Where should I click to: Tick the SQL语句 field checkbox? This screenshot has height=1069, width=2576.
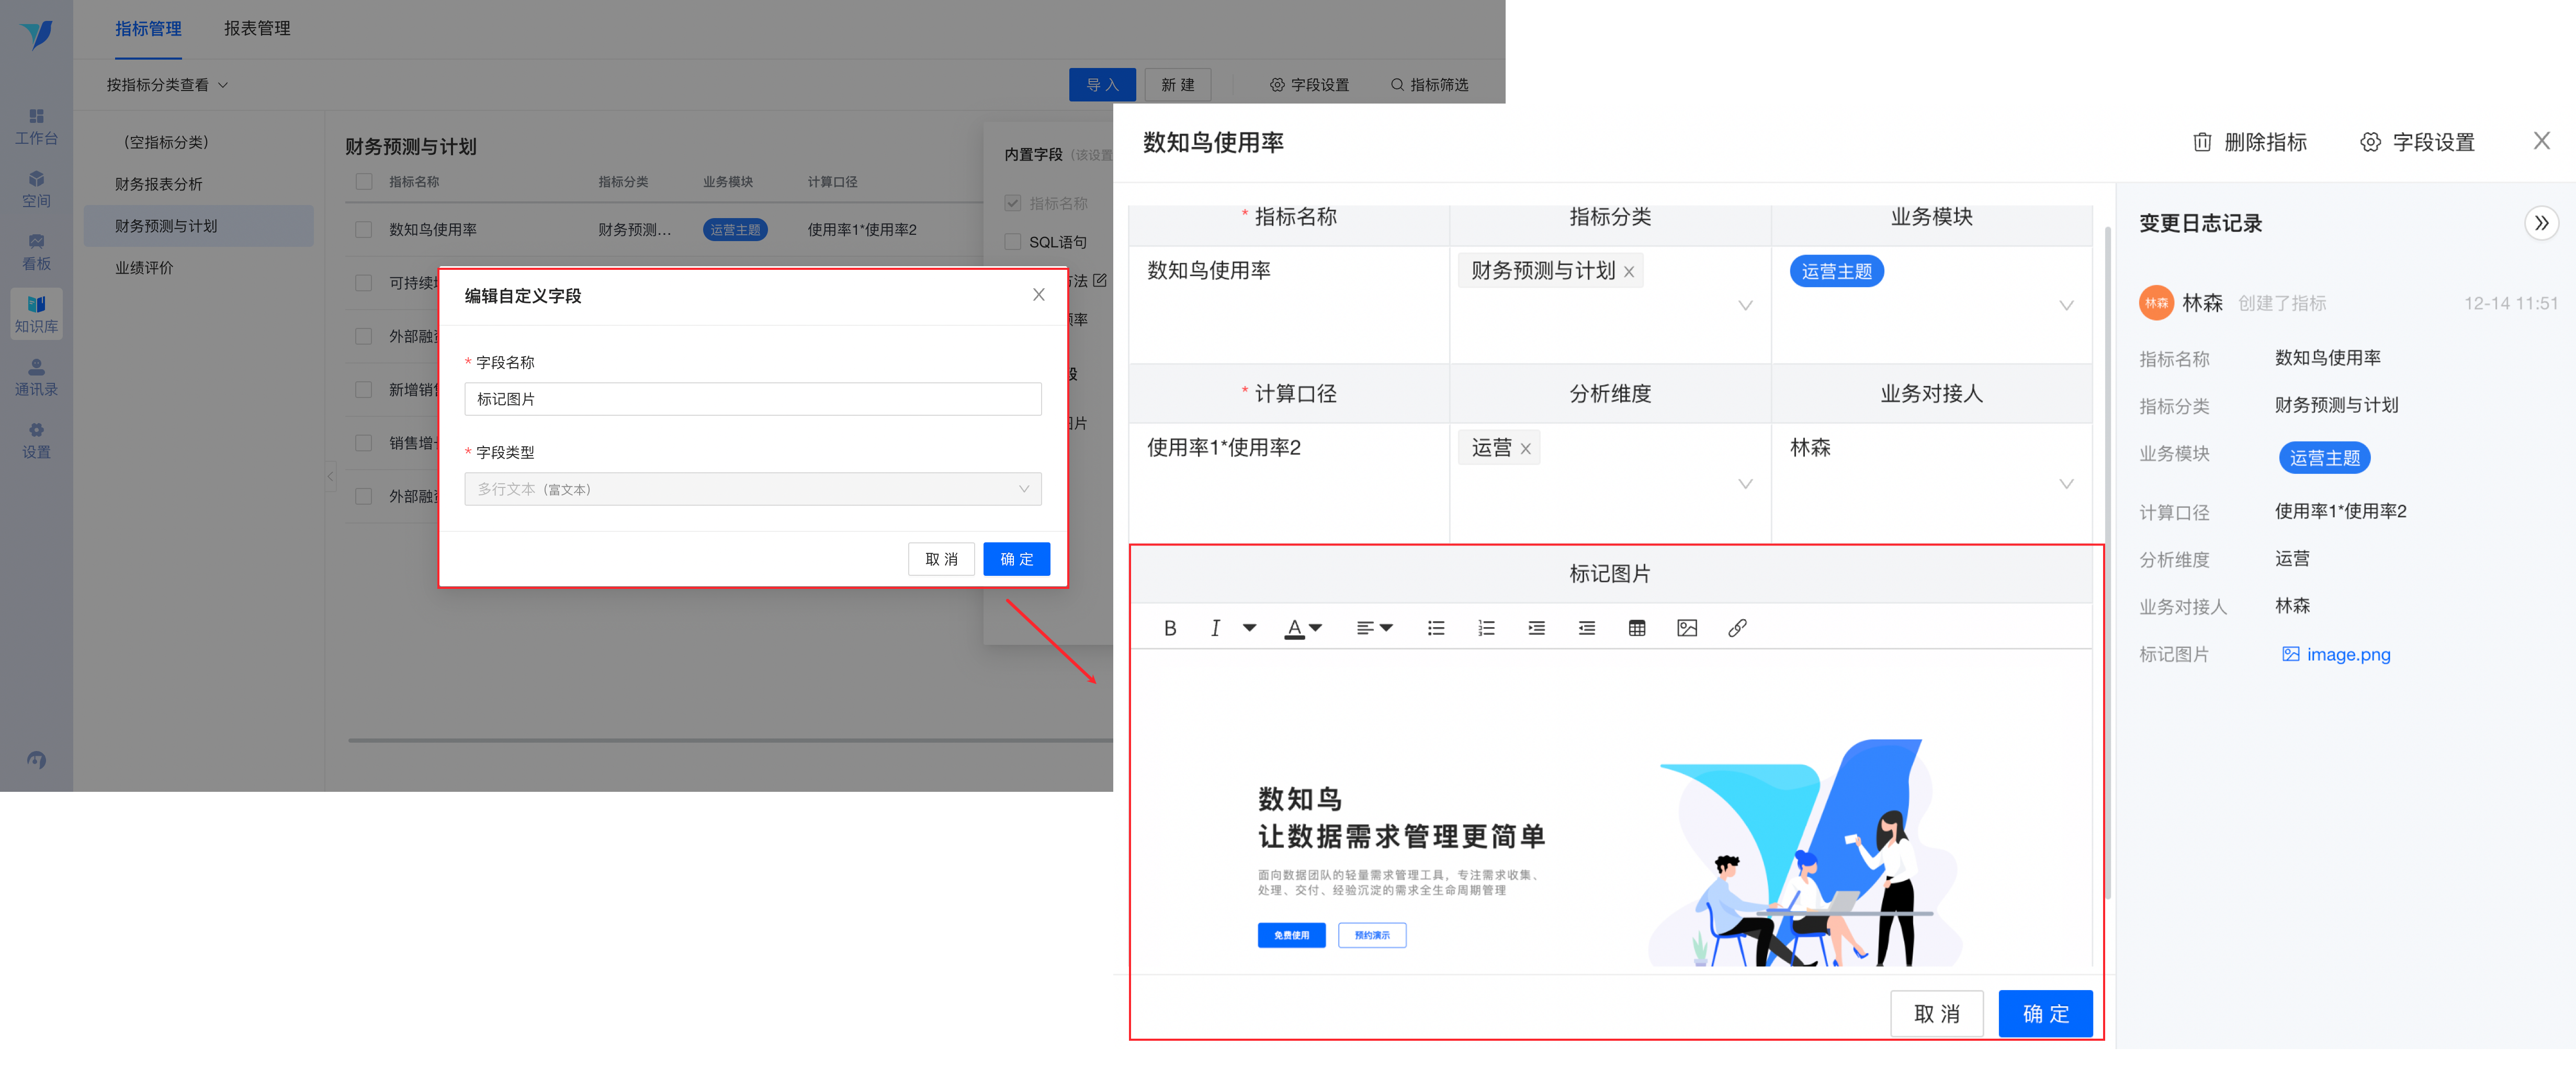tap(1012, 242)
